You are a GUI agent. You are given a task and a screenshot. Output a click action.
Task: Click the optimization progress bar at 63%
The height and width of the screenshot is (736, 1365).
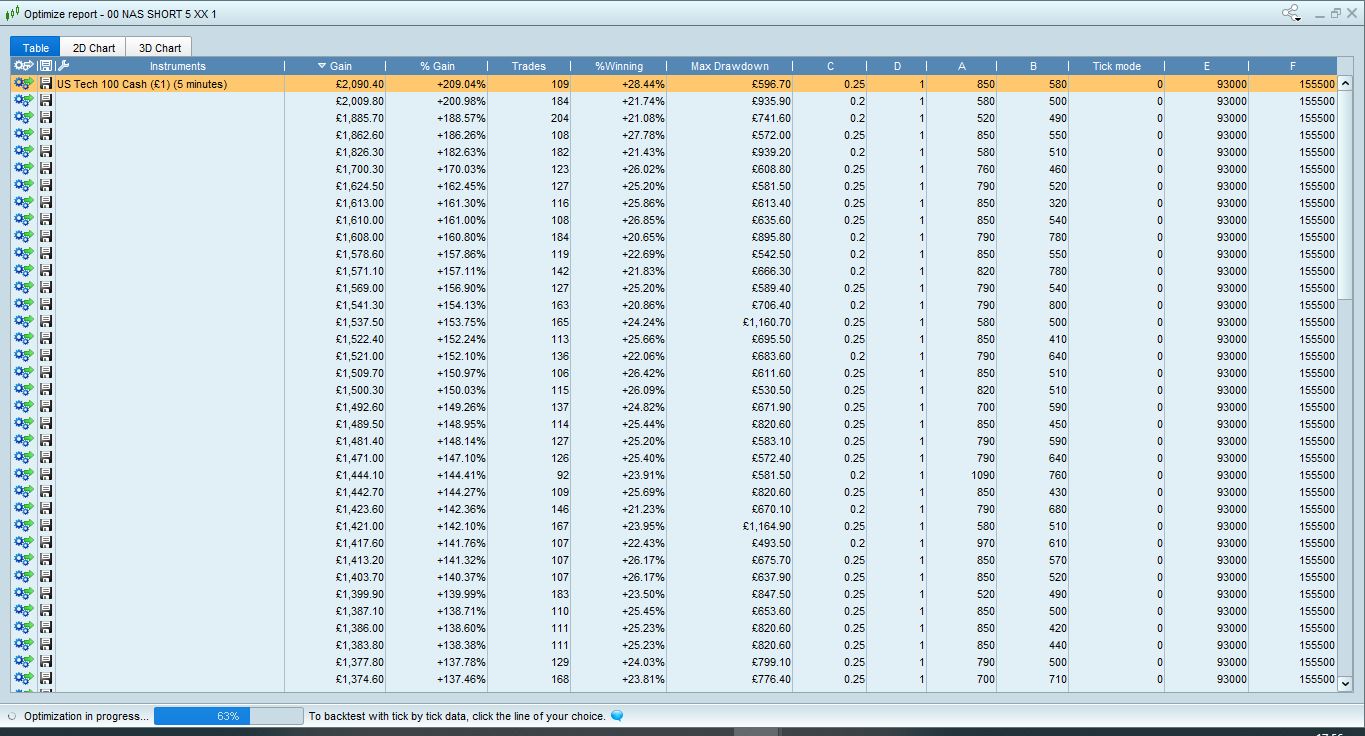point(228,716)
